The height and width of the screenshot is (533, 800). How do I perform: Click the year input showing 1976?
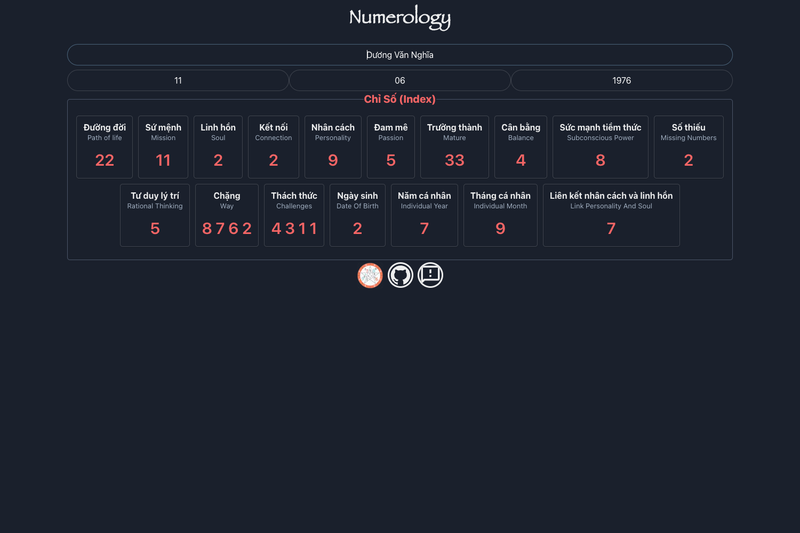click(x=621, y=81)
